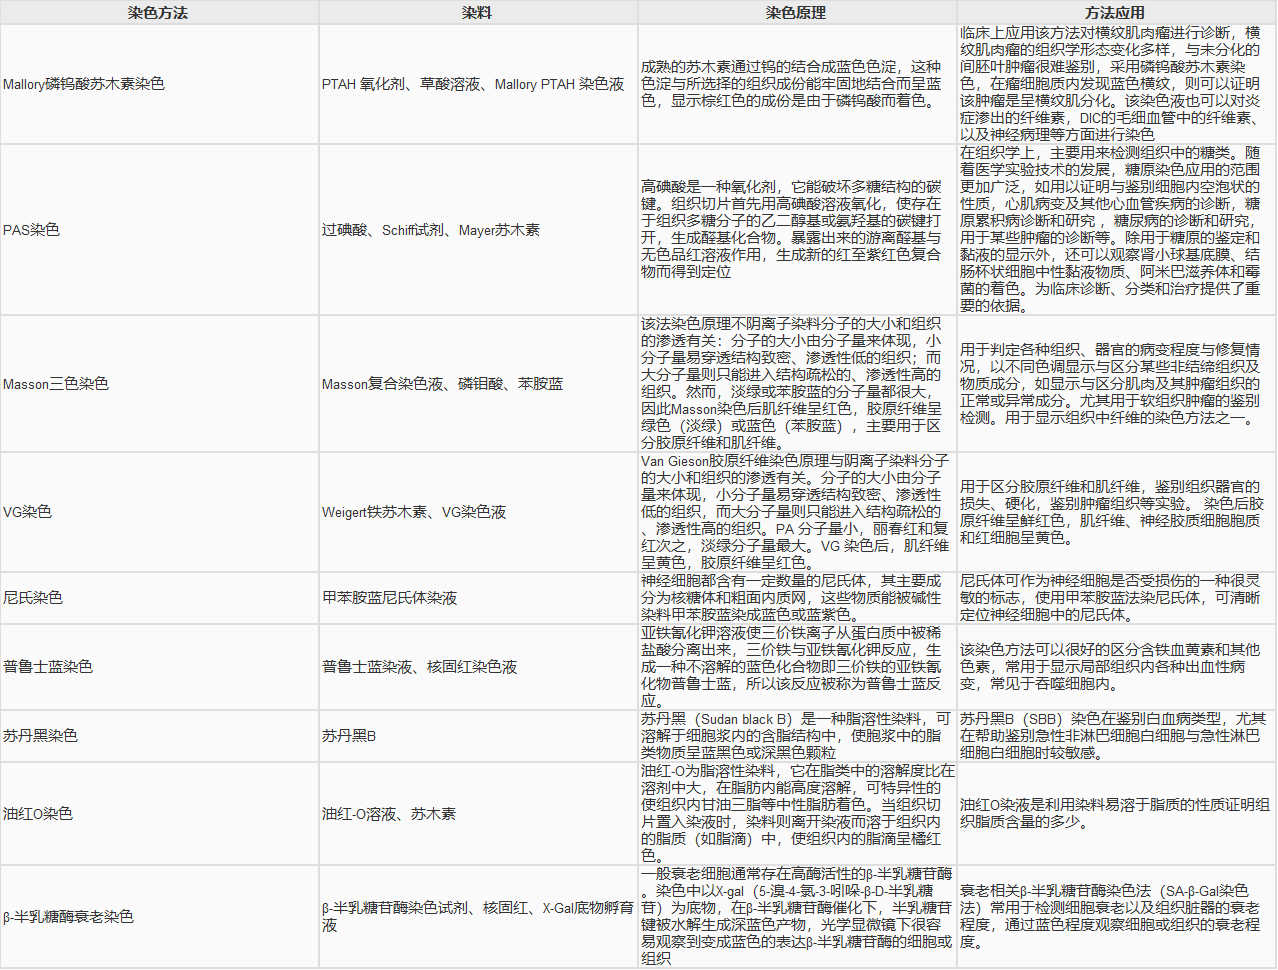
Task: Click the 过碘酸、Schiff试剂、Mayer苏木素 dye cell
Action: coord(431,230)
